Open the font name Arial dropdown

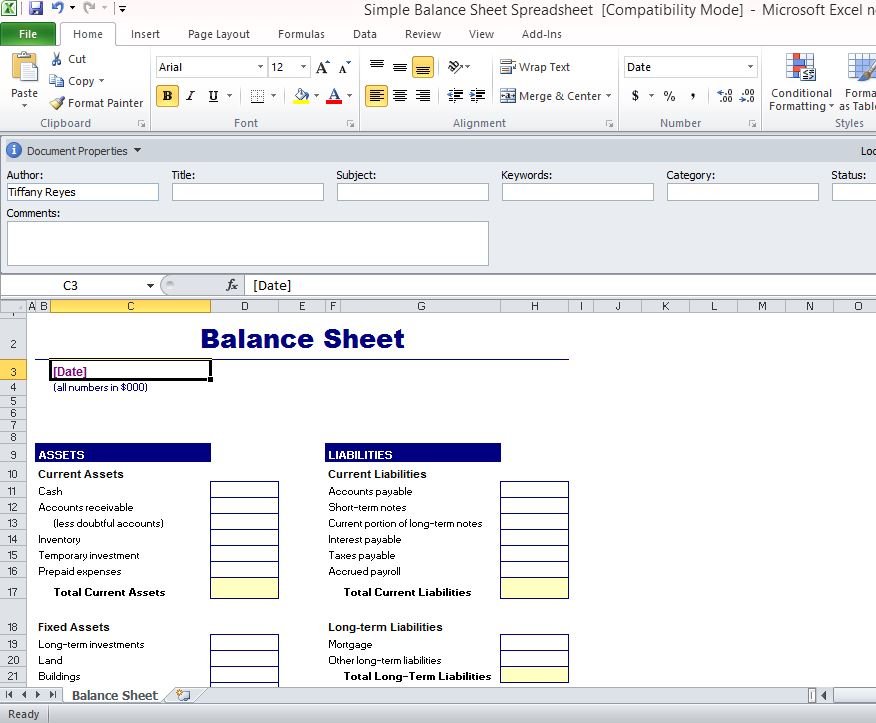click(x=260, y=67)
